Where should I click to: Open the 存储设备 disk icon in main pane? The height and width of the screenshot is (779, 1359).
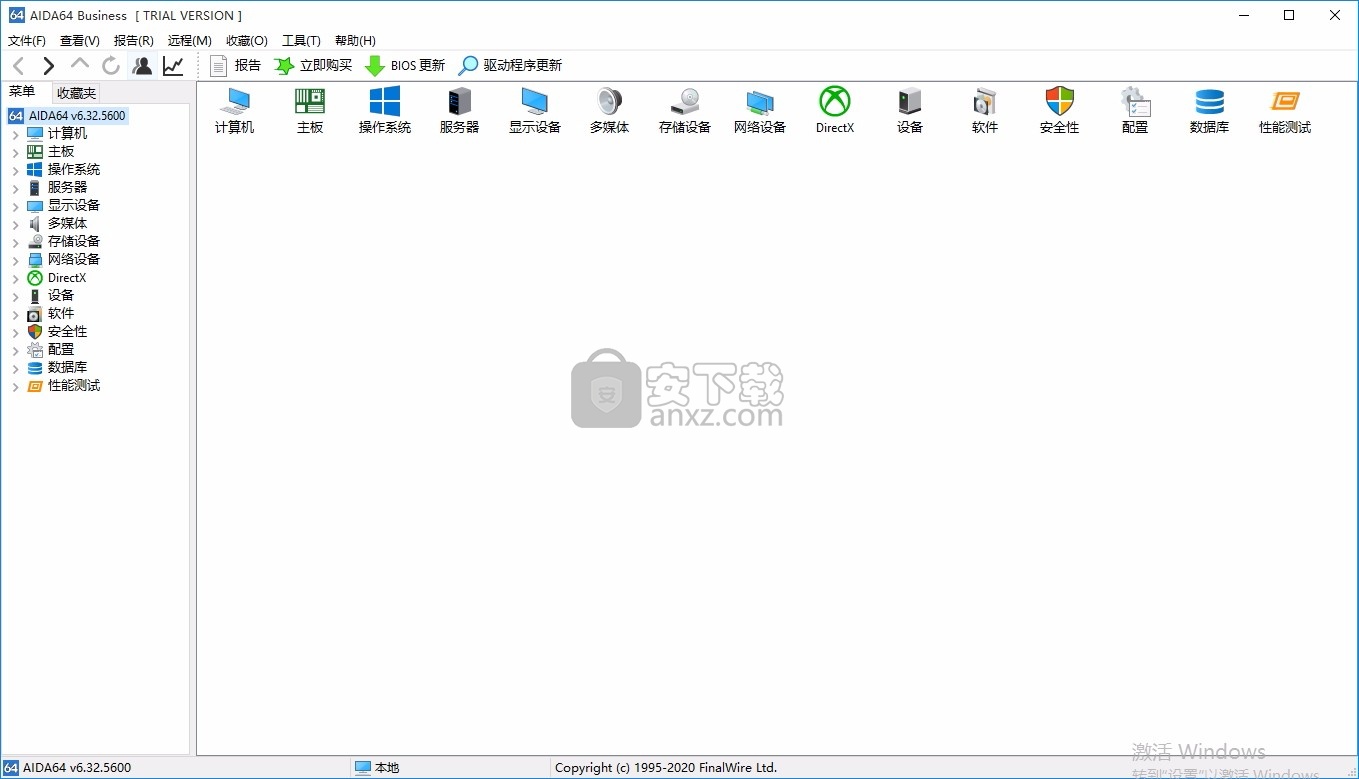tap(685, 110)
